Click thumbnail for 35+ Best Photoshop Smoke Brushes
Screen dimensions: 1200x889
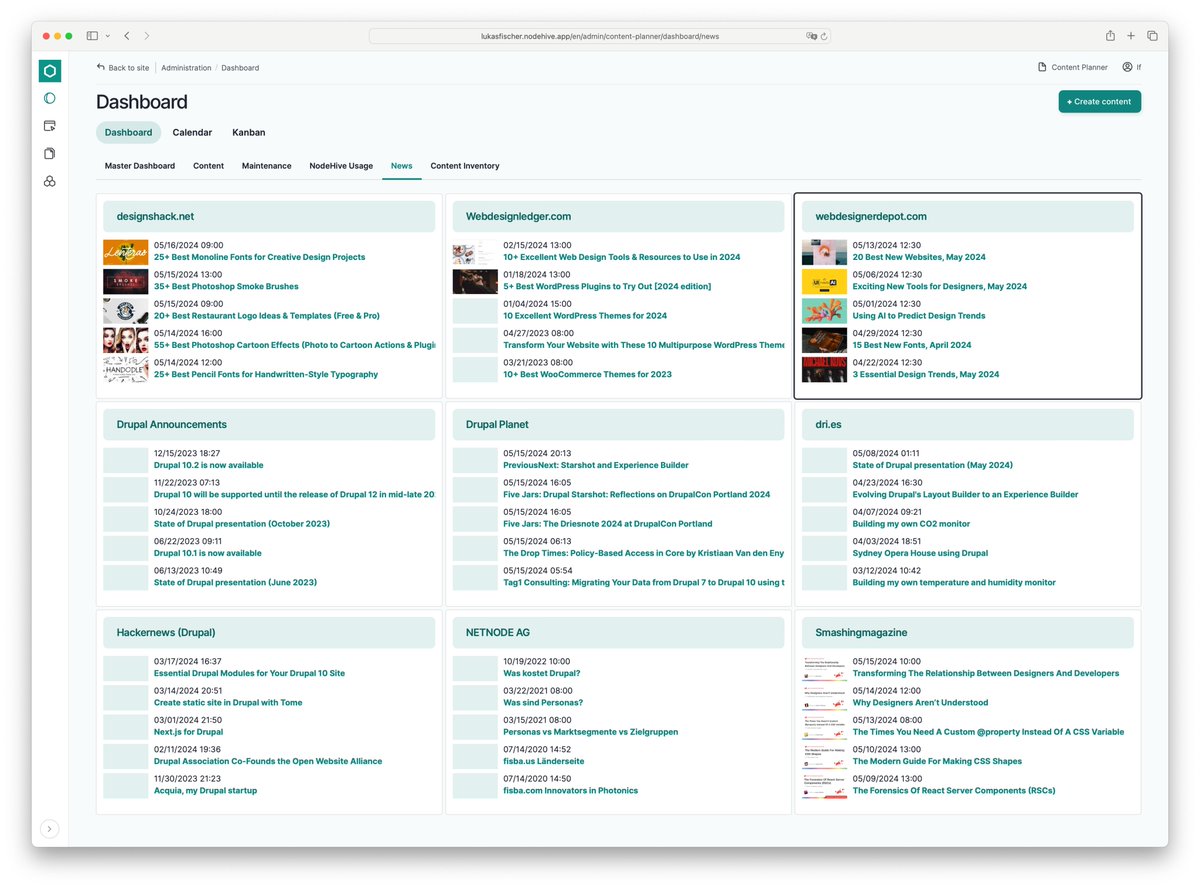tap(125, 281)
